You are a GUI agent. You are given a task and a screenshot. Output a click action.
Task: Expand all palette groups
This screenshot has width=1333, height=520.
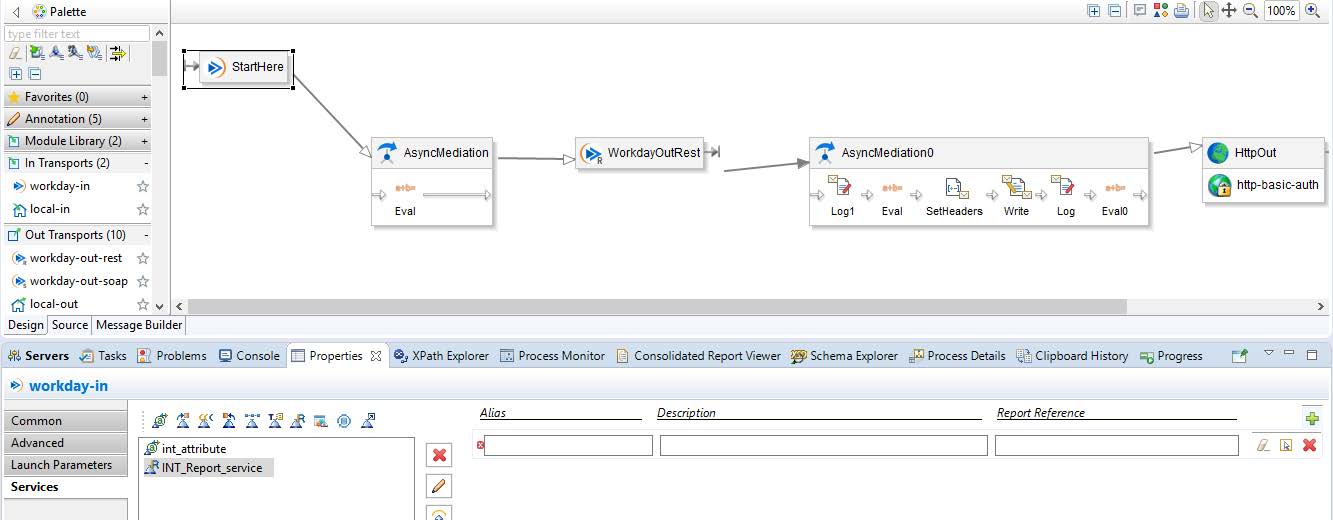[x=15, y=74]
